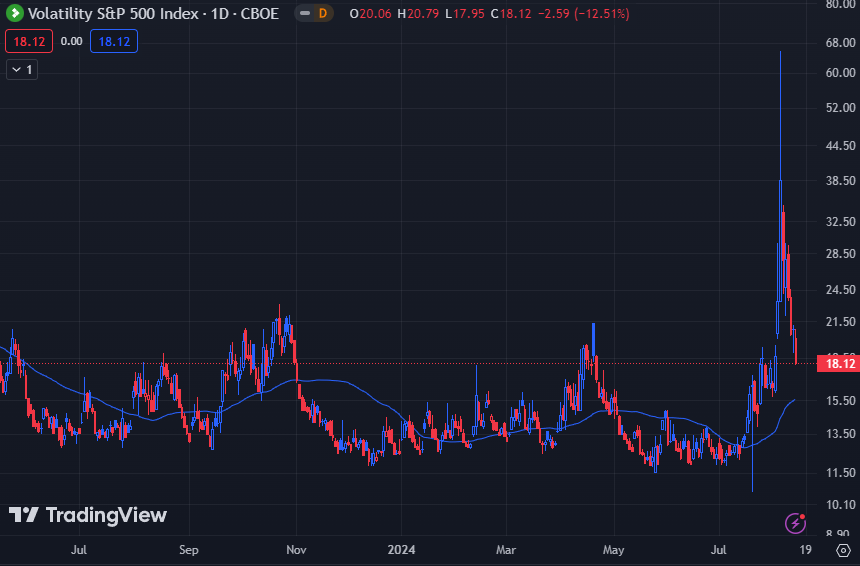Click the 44.50 price axis label
860x566 pixels.
pos(841,145)
